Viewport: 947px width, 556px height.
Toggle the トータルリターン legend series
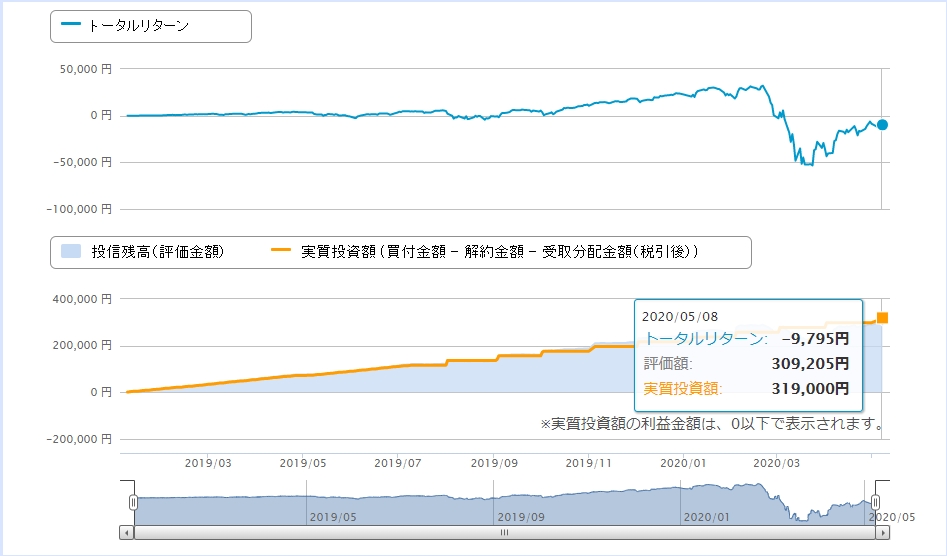(x=126, y=25)
